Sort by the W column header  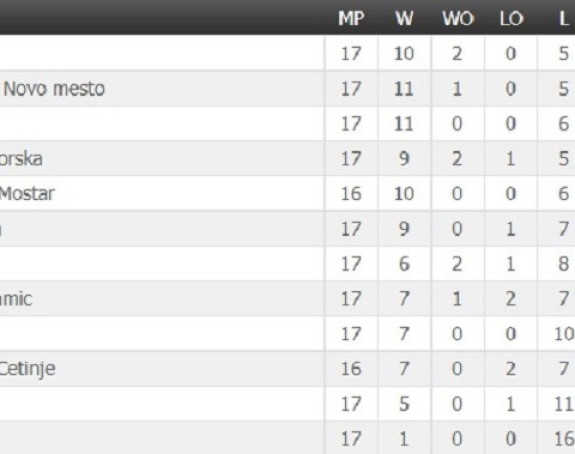tap(404, 18)
